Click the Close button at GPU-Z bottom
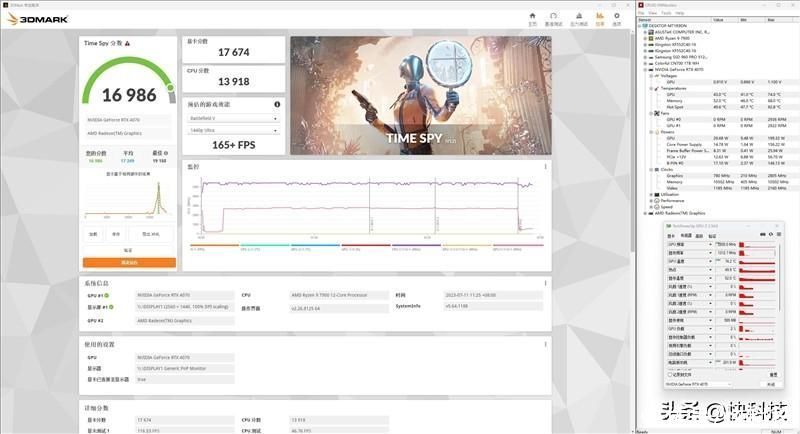The width and height of the screenshot is (800, 434). (771, 384)
